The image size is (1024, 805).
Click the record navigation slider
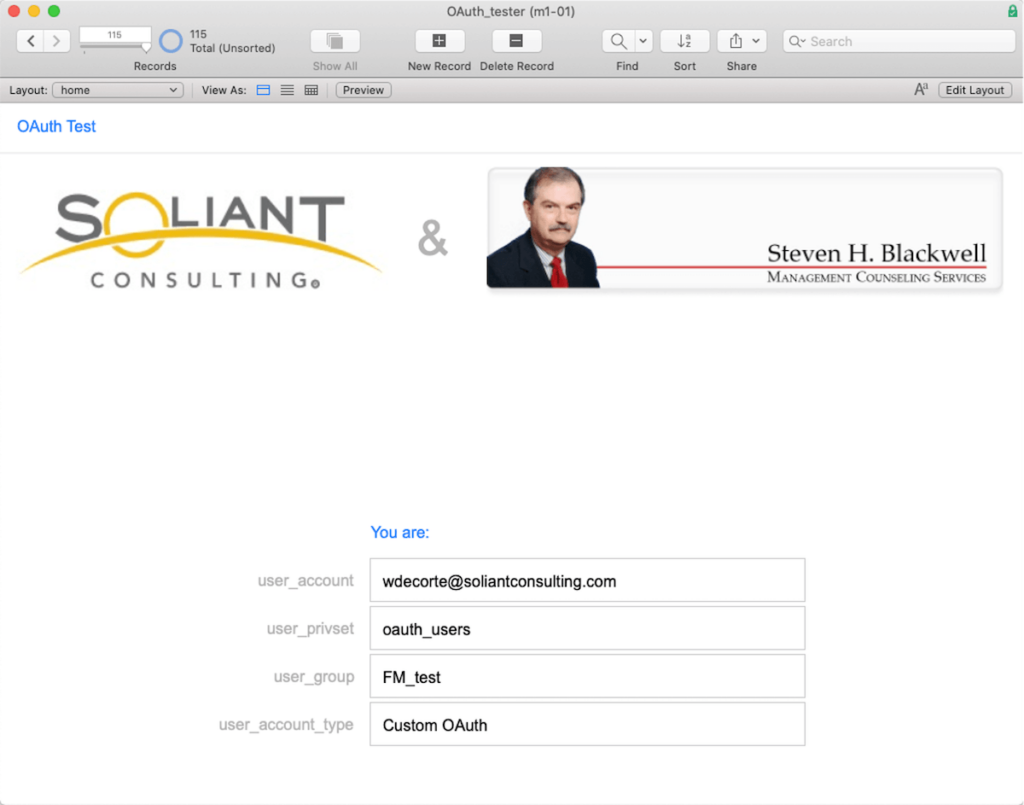pos(115,47)
